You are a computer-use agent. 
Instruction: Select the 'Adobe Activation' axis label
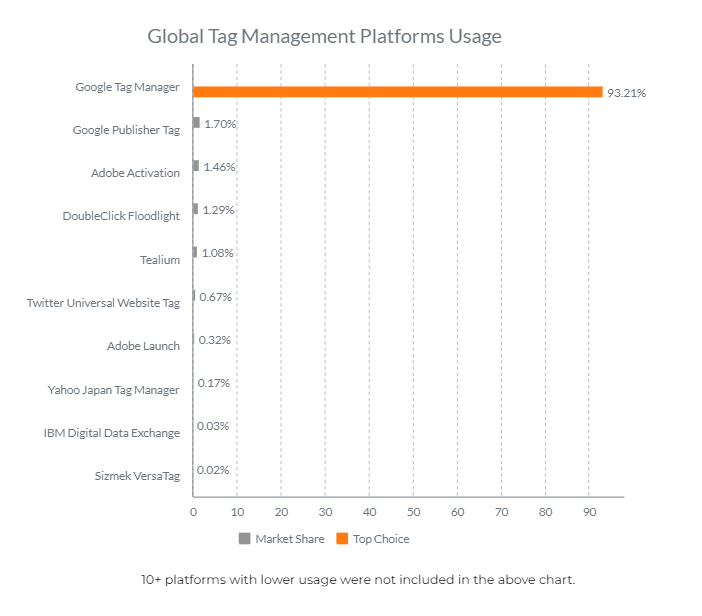(135, 173)
